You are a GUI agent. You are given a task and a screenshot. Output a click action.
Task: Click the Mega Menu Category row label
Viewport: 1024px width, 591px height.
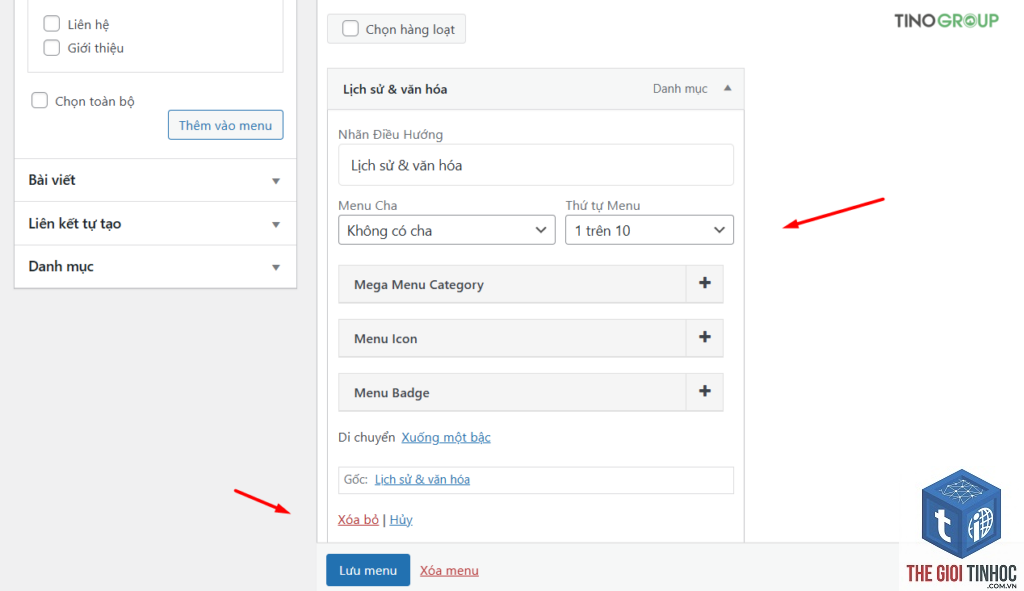tap(419, 285)
